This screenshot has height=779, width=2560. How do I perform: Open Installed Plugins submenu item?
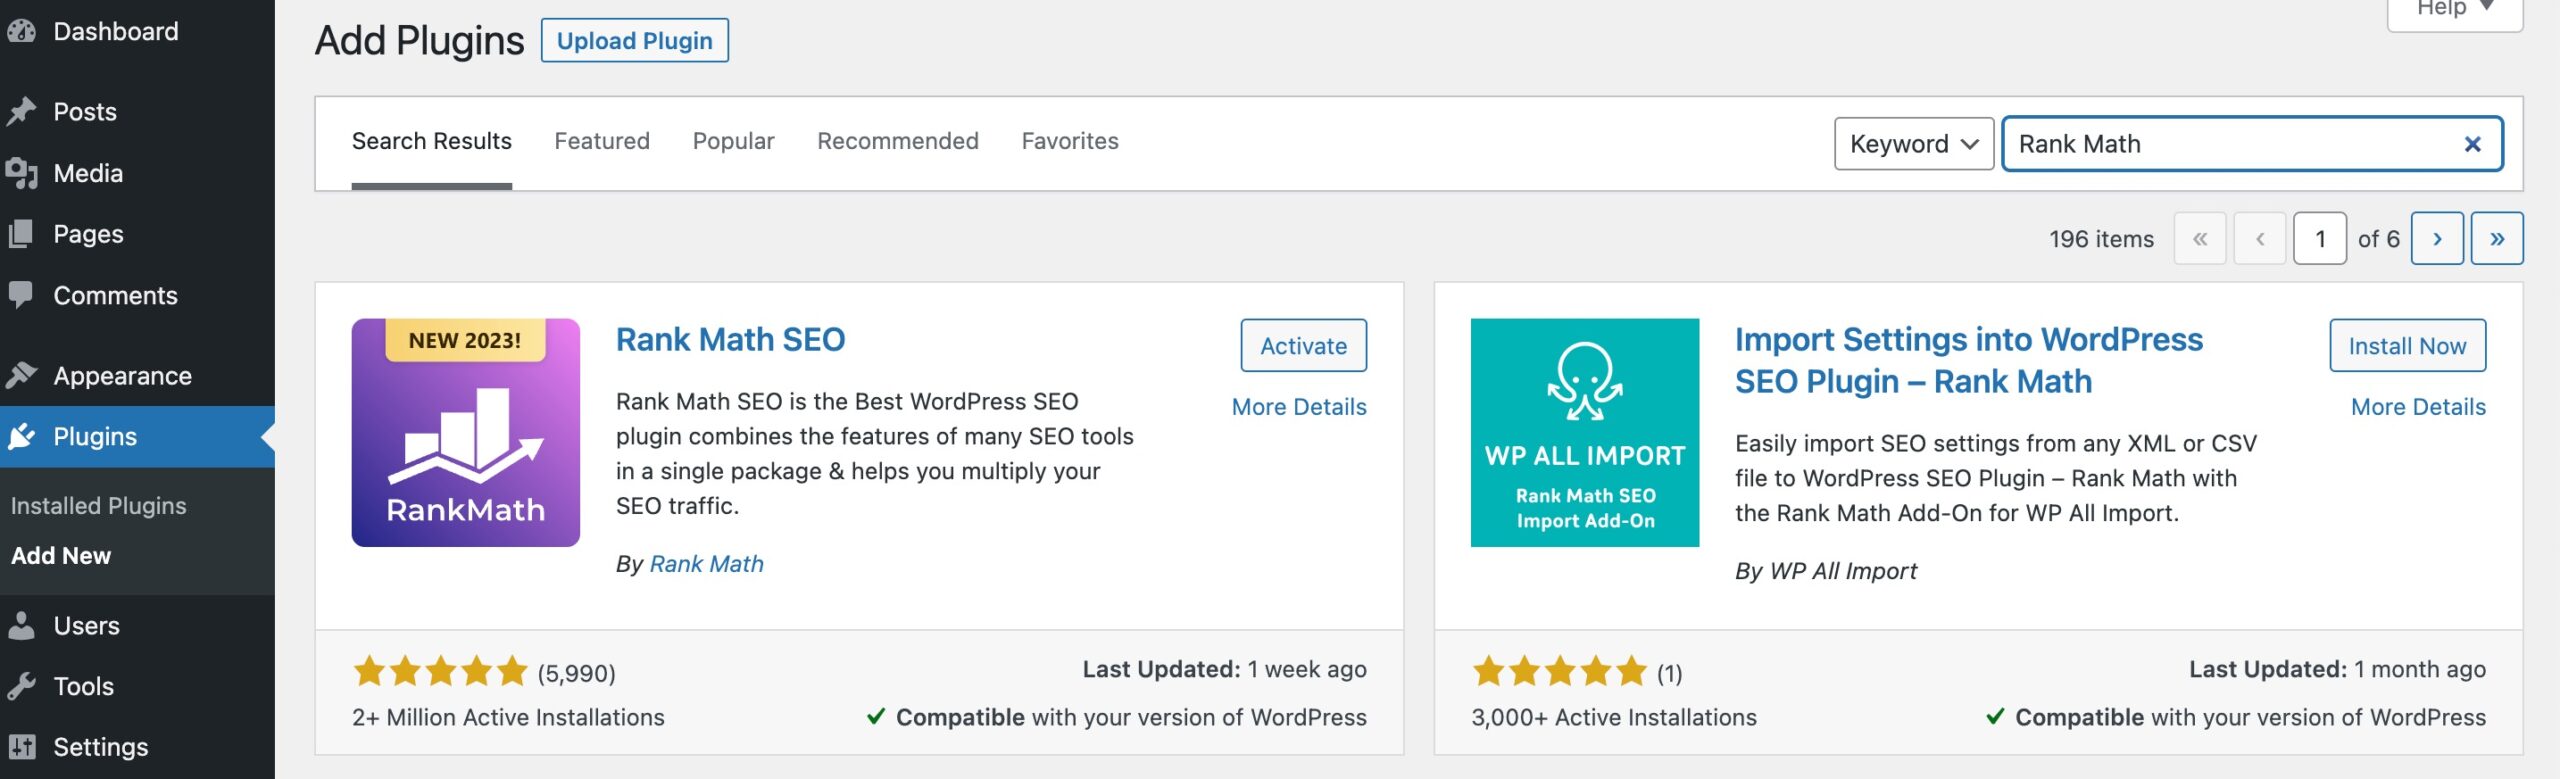(99, 506)
